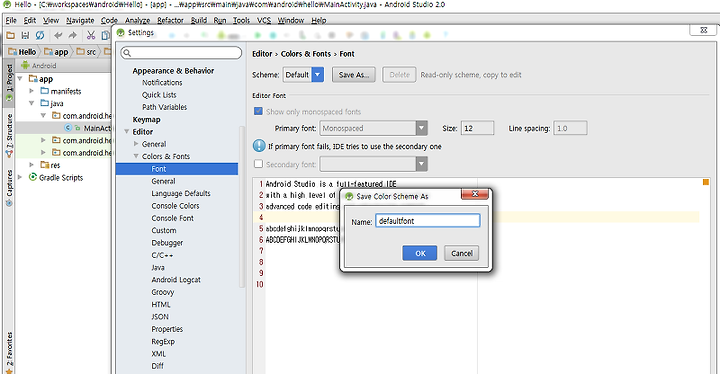Click the Undo arrow toolbar icon
720x374 pixels.
(58, 35)
